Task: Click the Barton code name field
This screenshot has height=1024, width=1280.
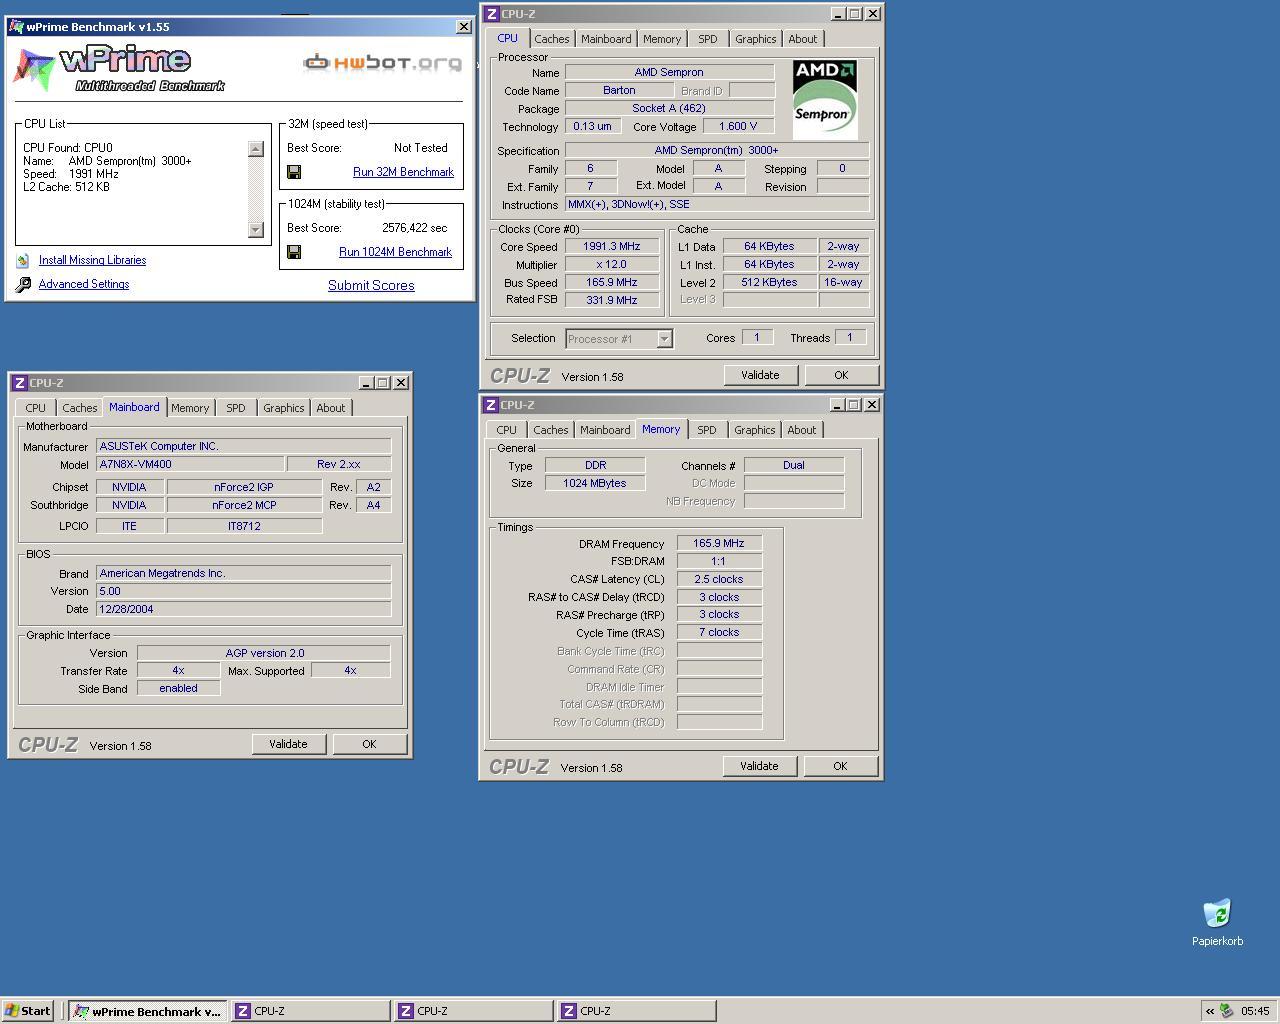Action: 619,90
